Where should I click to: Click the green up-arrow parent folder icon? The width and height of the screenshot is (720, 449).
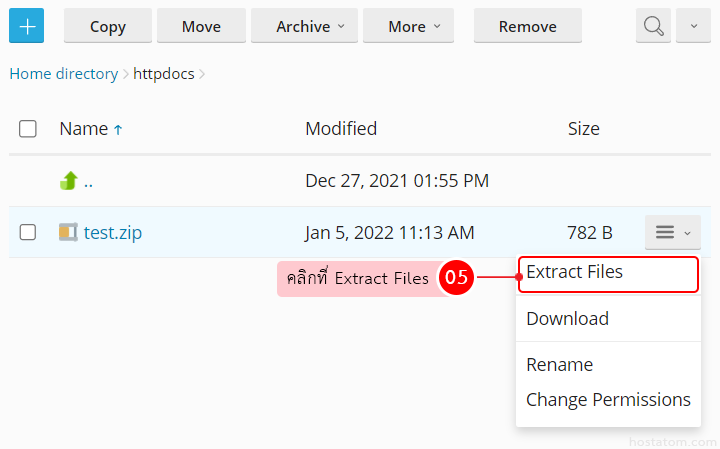tap(69, 181)
